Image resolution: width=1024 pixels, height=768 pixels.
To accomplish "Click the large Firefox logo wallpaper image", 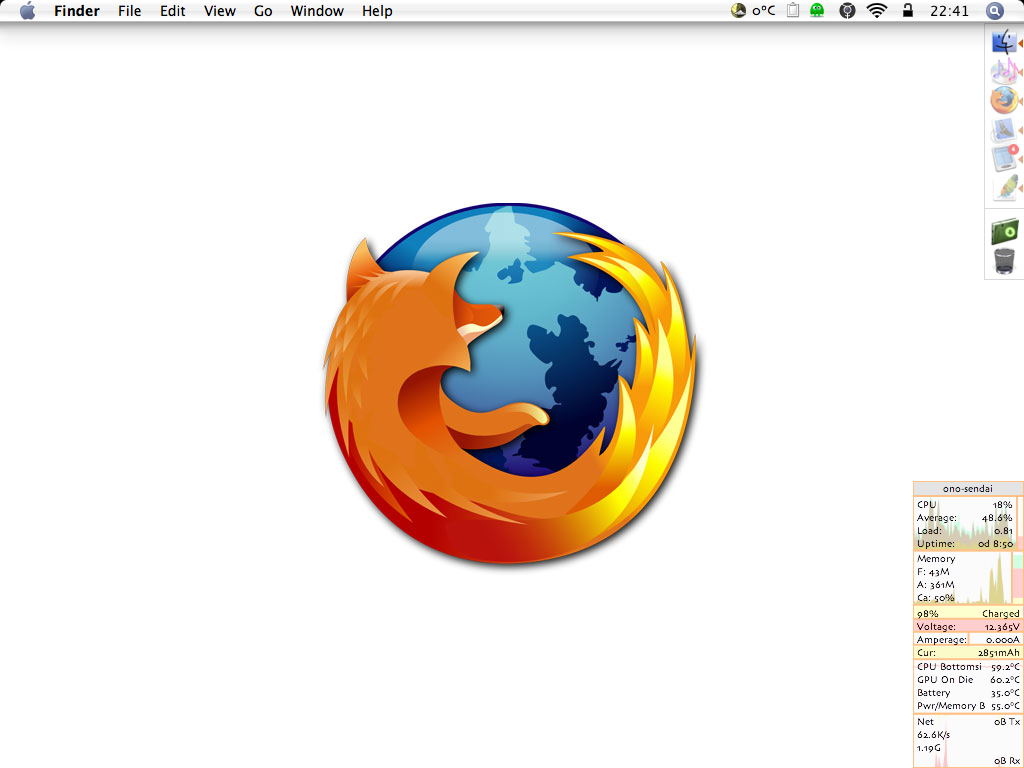I will click(509, 383).
